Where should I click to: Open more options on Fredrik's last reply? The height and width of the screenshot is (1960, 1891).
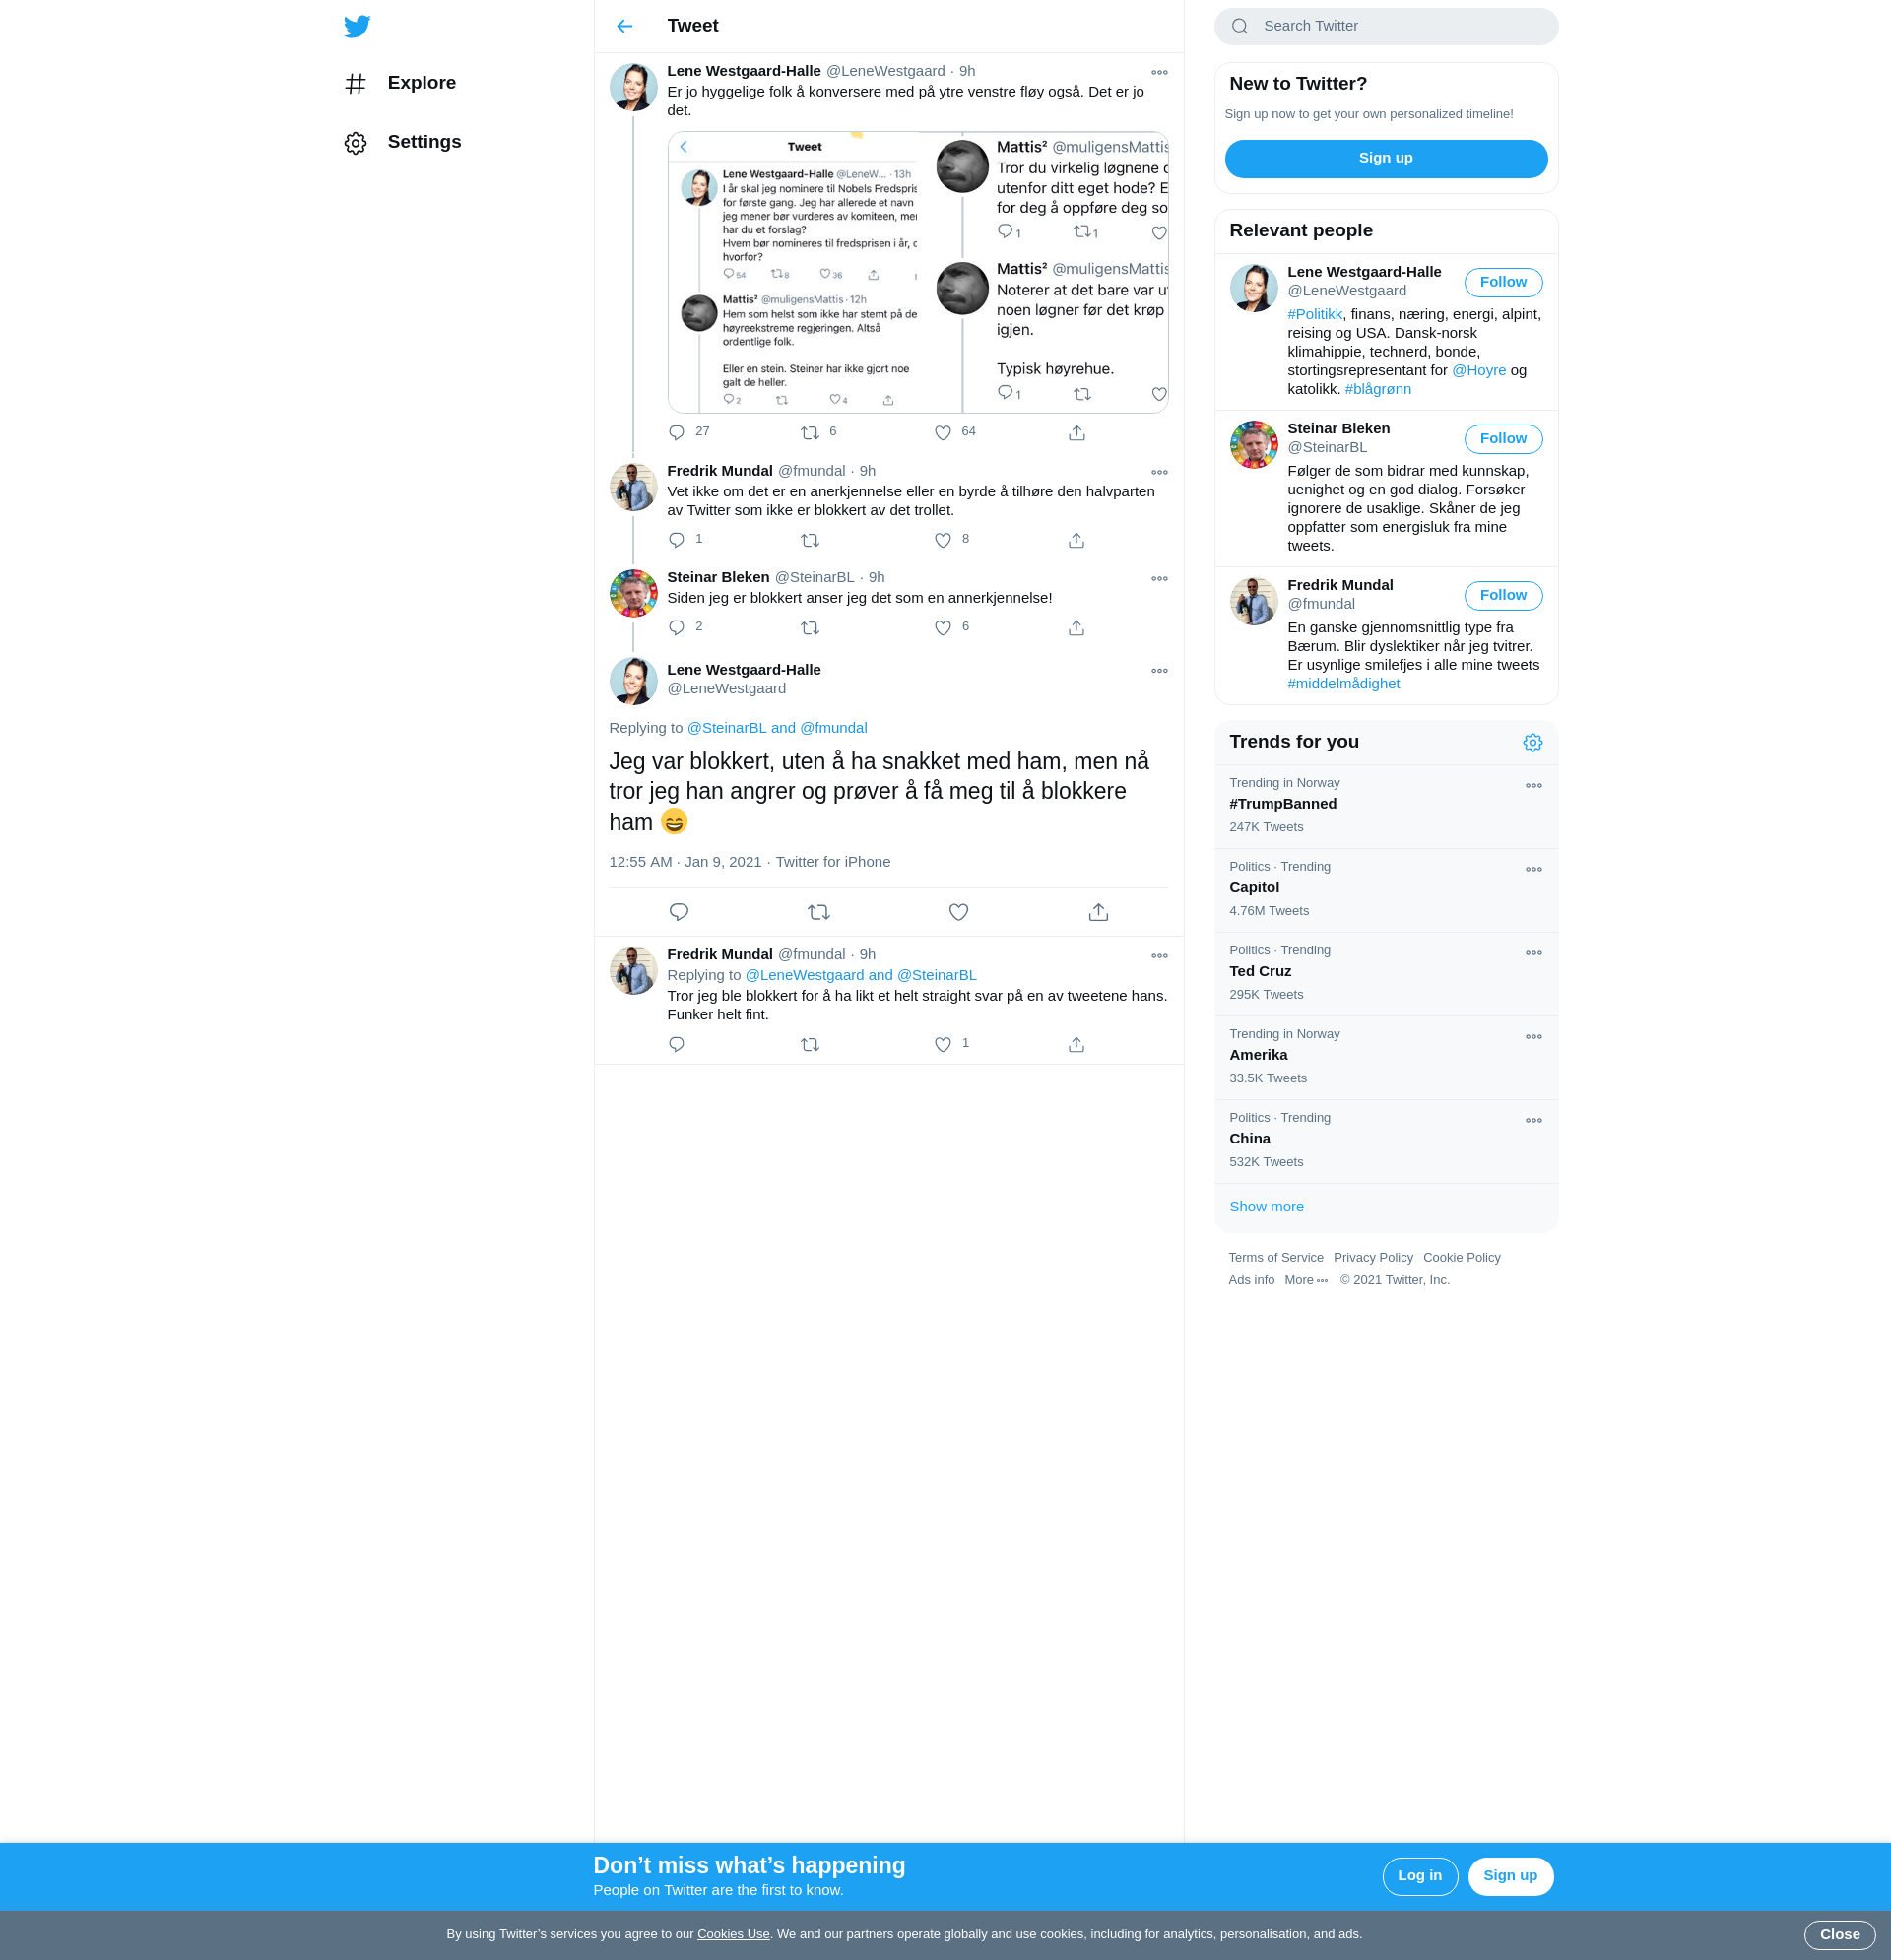pos(1159,956)
